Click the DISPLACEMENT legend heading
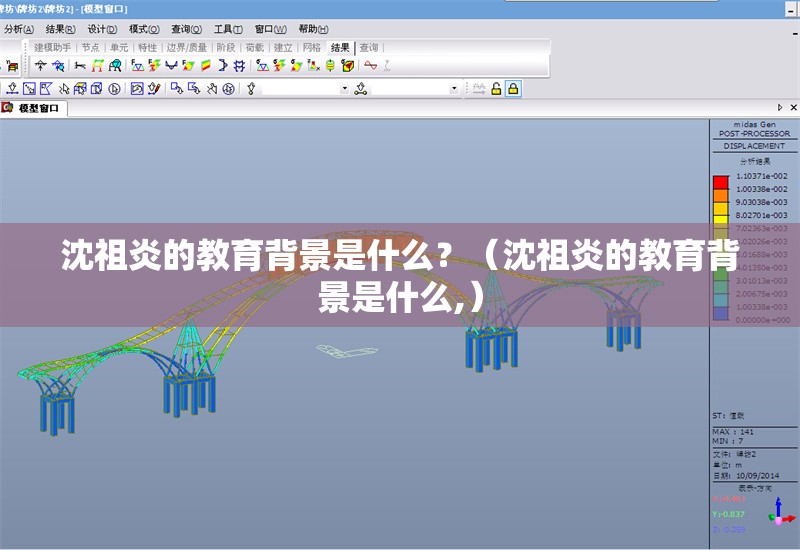 point(754,146)
